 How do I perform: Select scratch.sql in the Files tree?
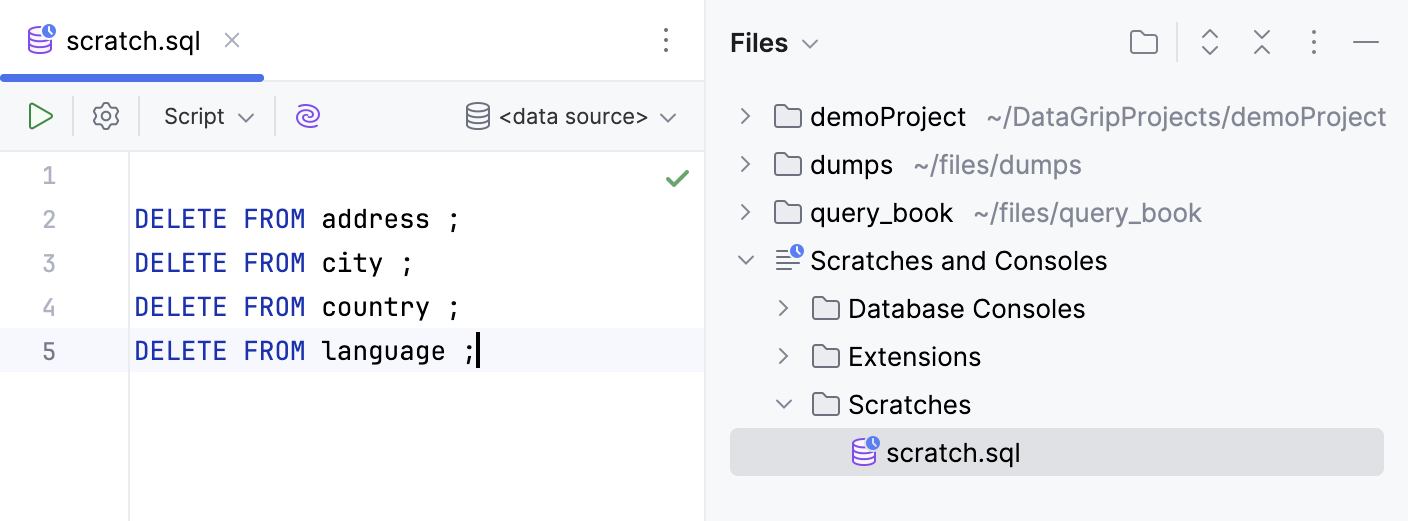952,453
